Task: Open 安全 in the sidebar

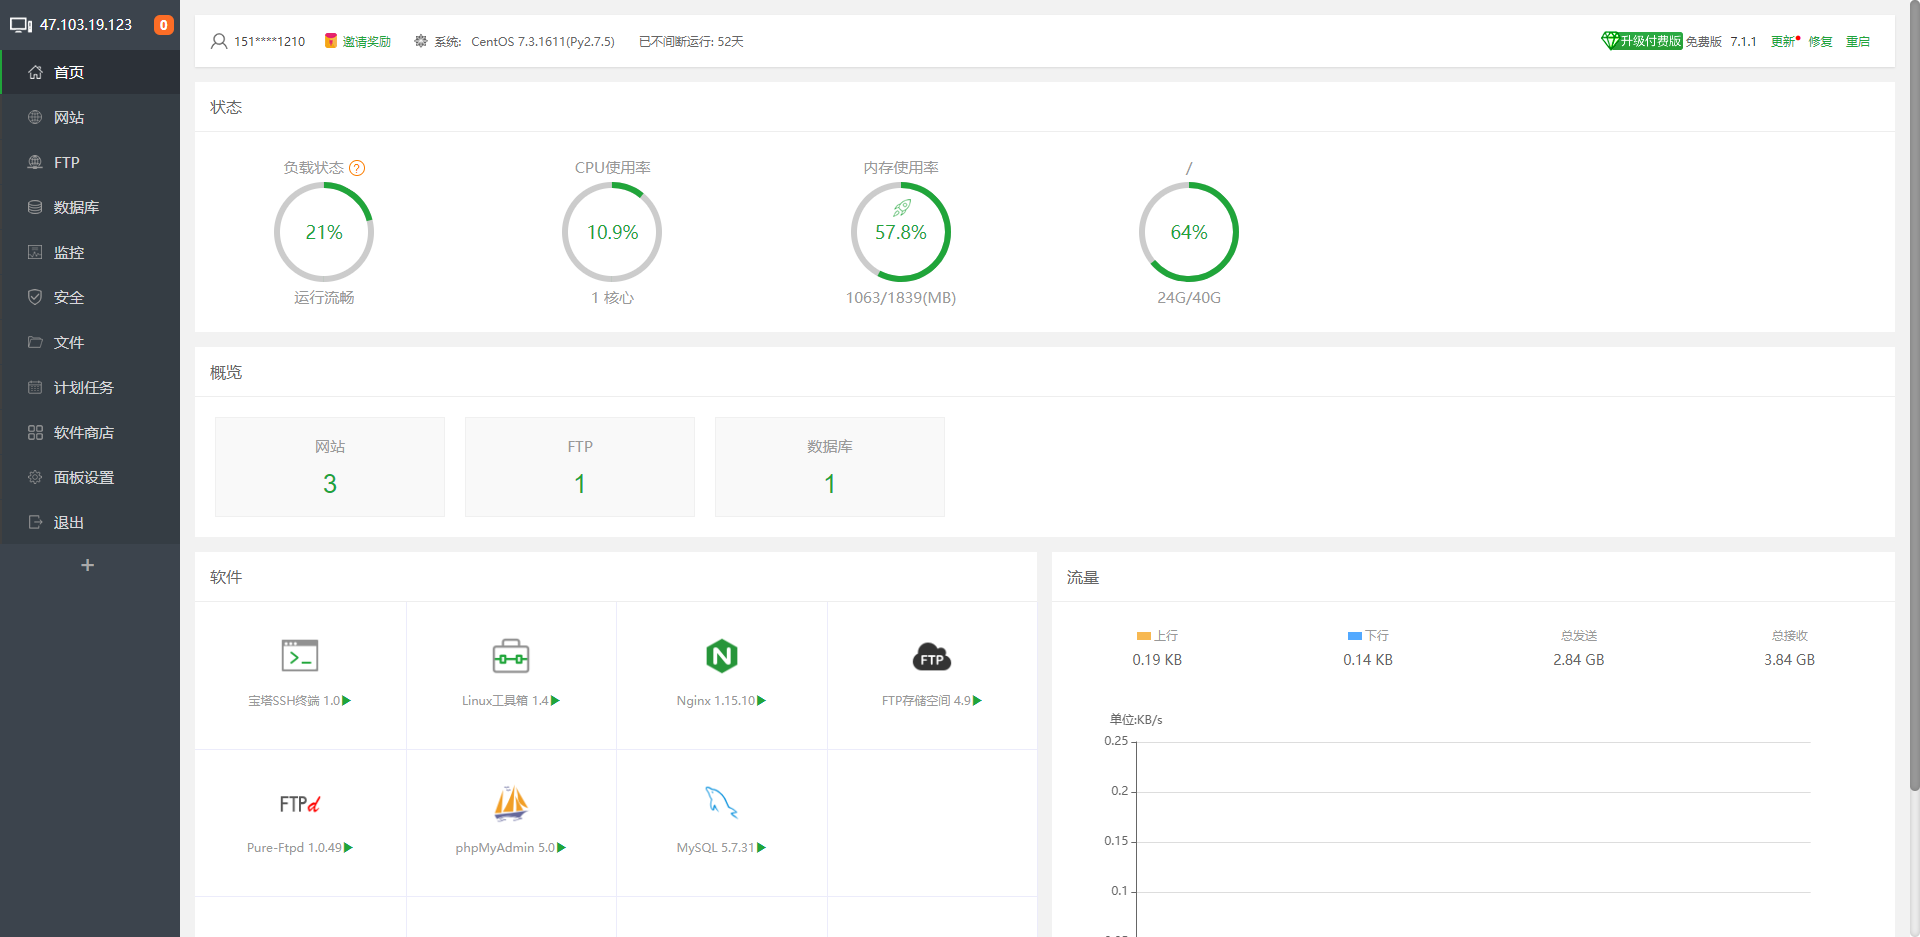Action: point(90,297)
